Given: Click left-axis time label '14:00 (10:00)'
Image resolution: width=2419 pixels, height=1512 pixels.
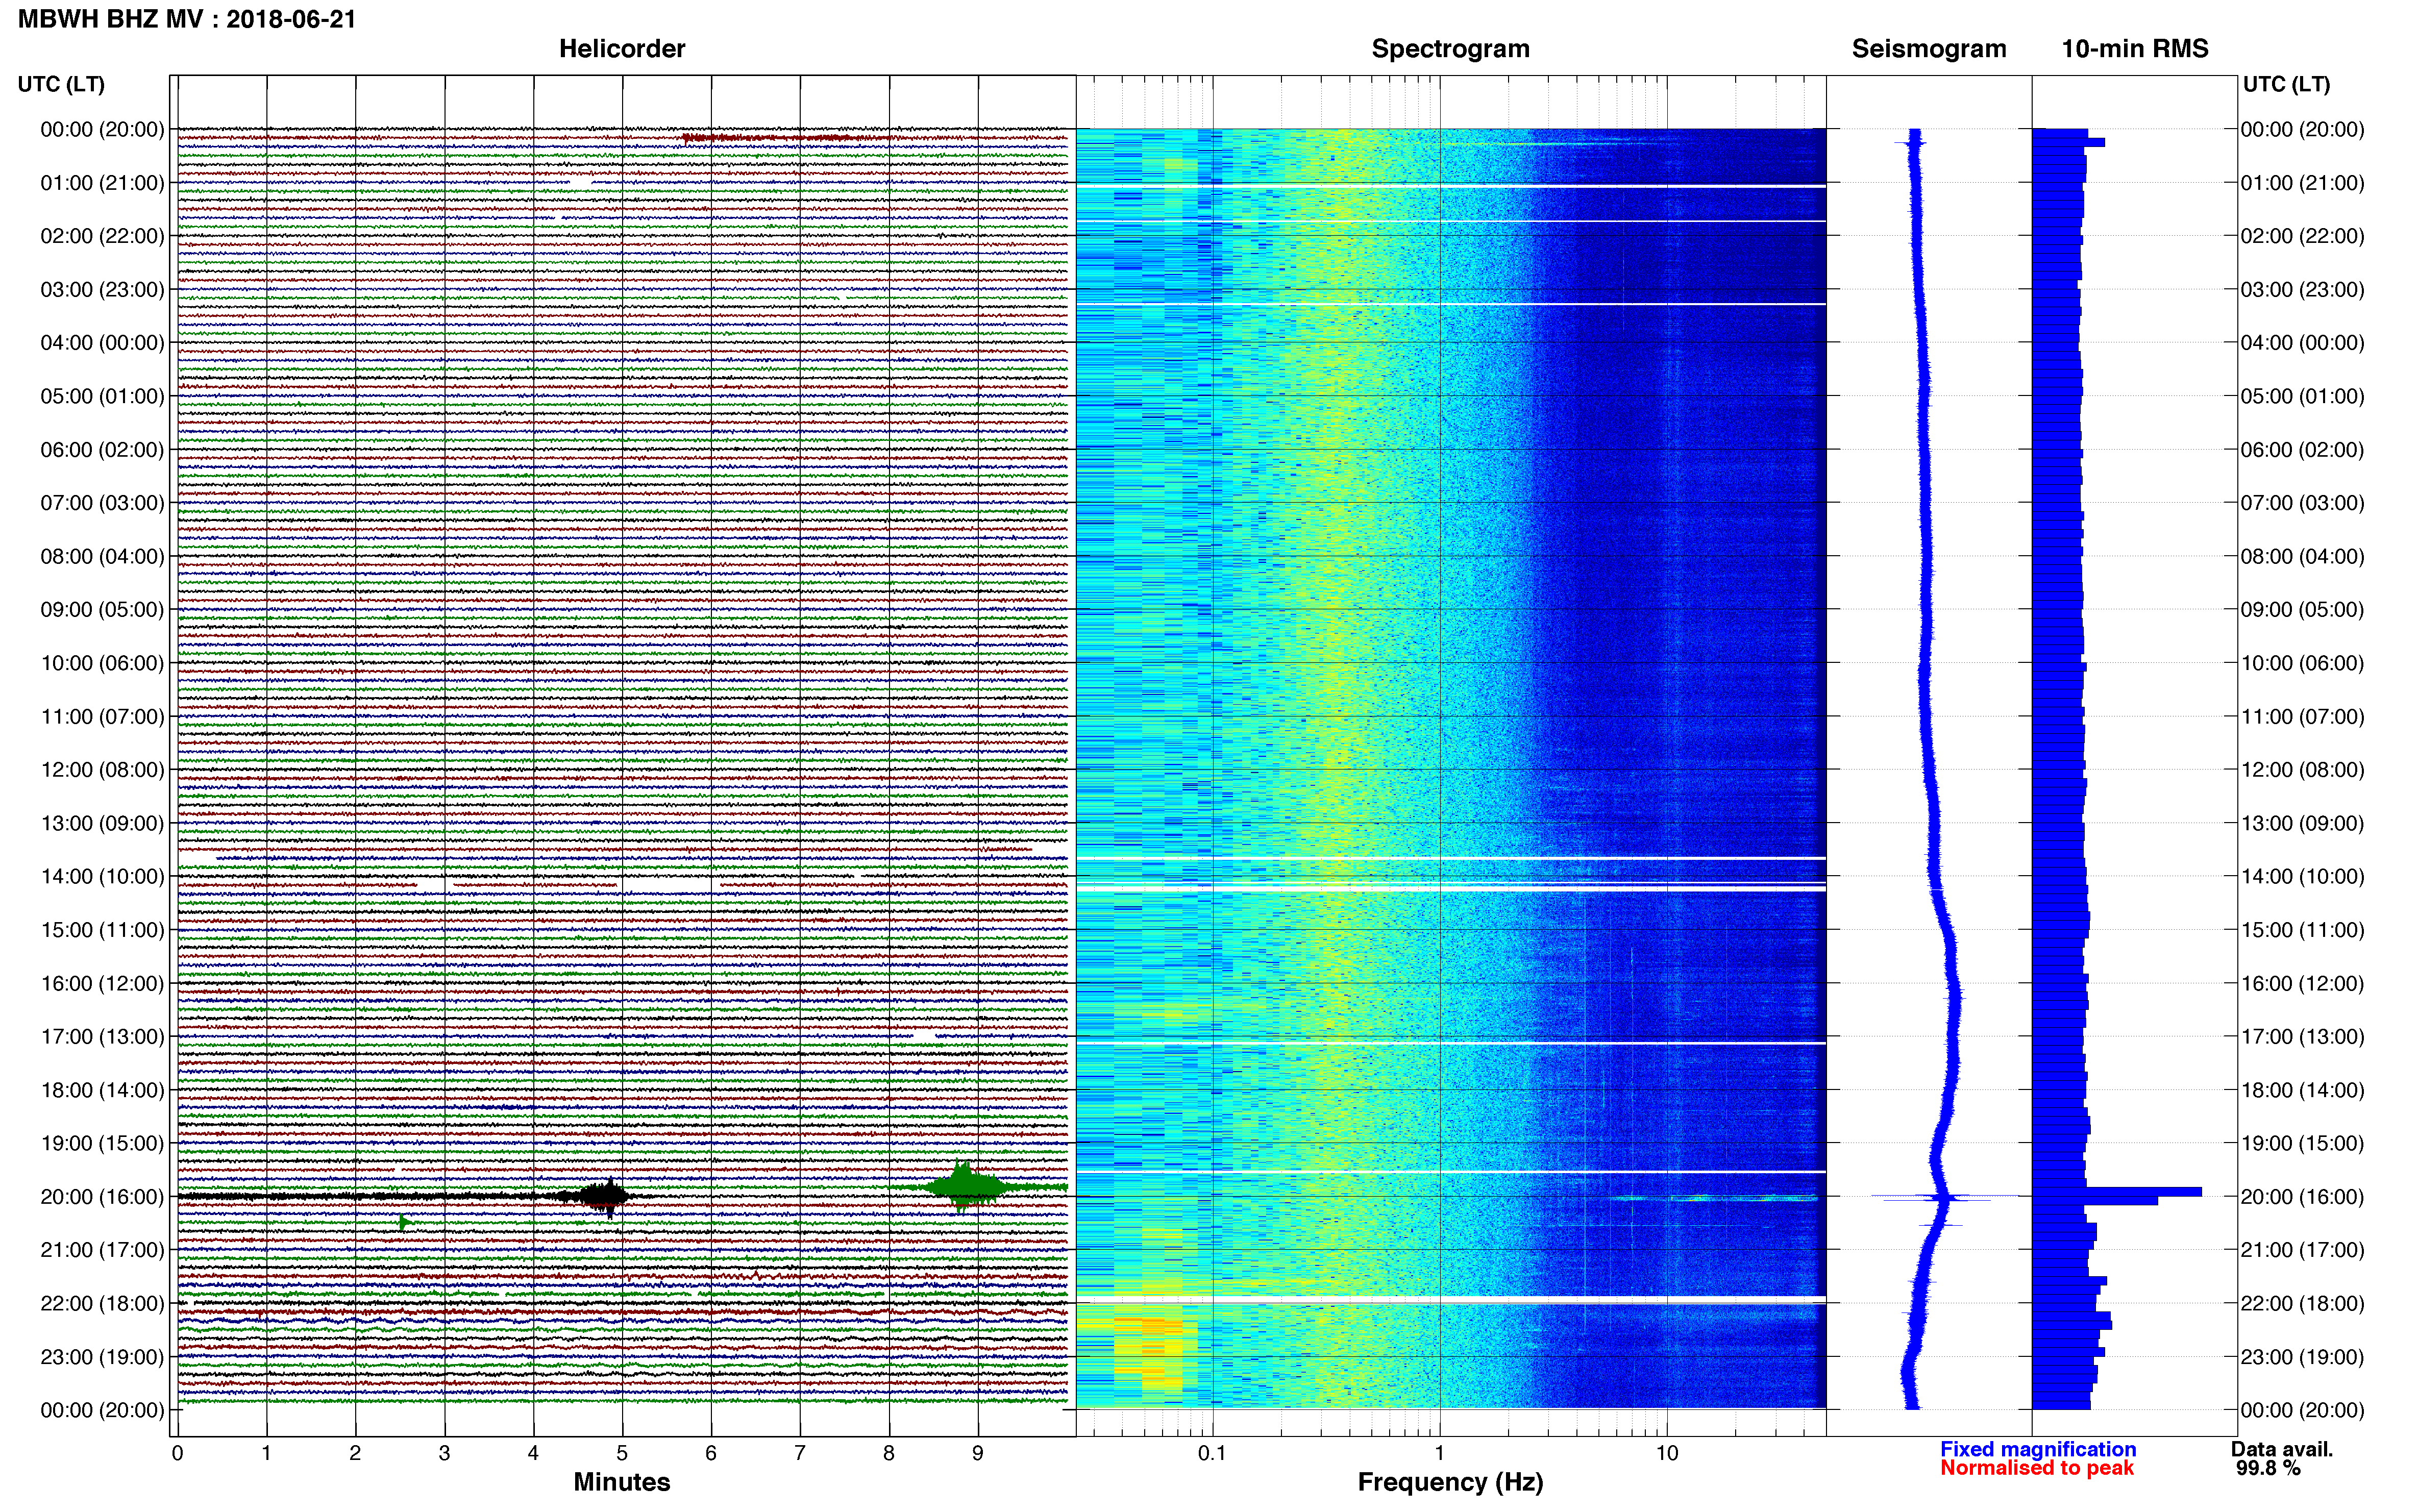Looking at the screenshot, I should pos(102,877).
